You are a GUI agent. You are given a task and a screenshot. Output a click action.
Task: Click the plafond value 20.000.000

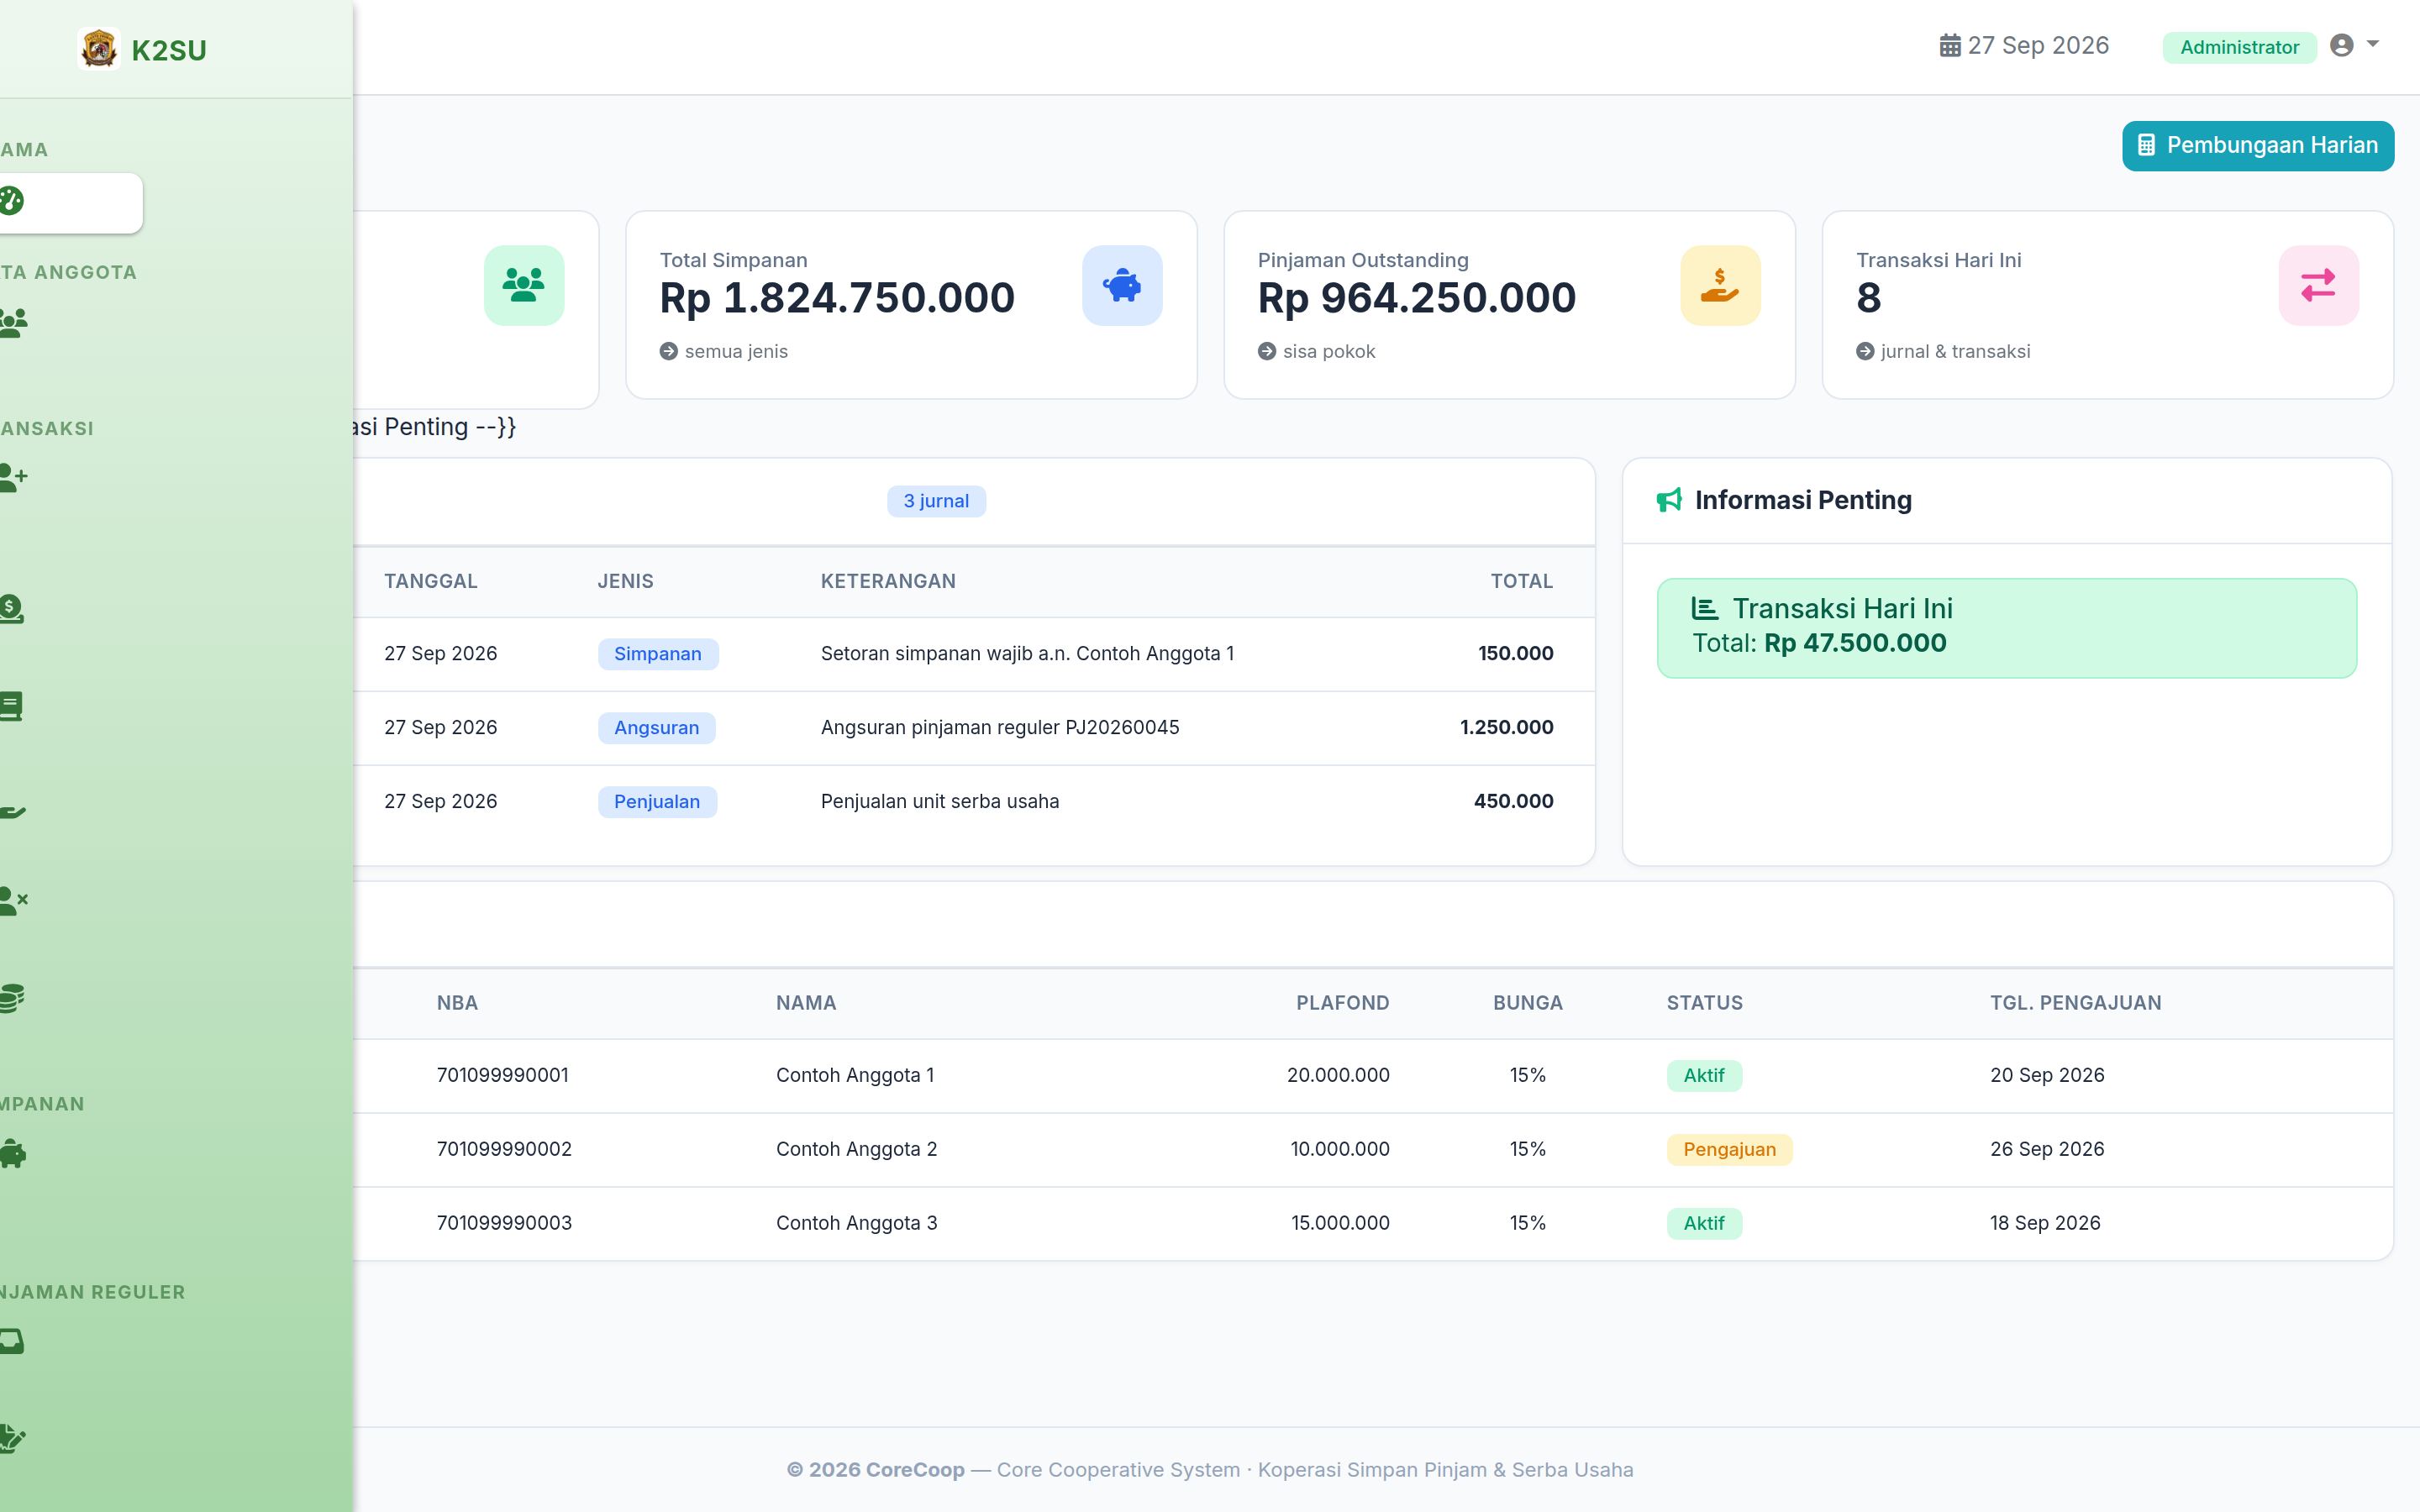point(1338,1075)
